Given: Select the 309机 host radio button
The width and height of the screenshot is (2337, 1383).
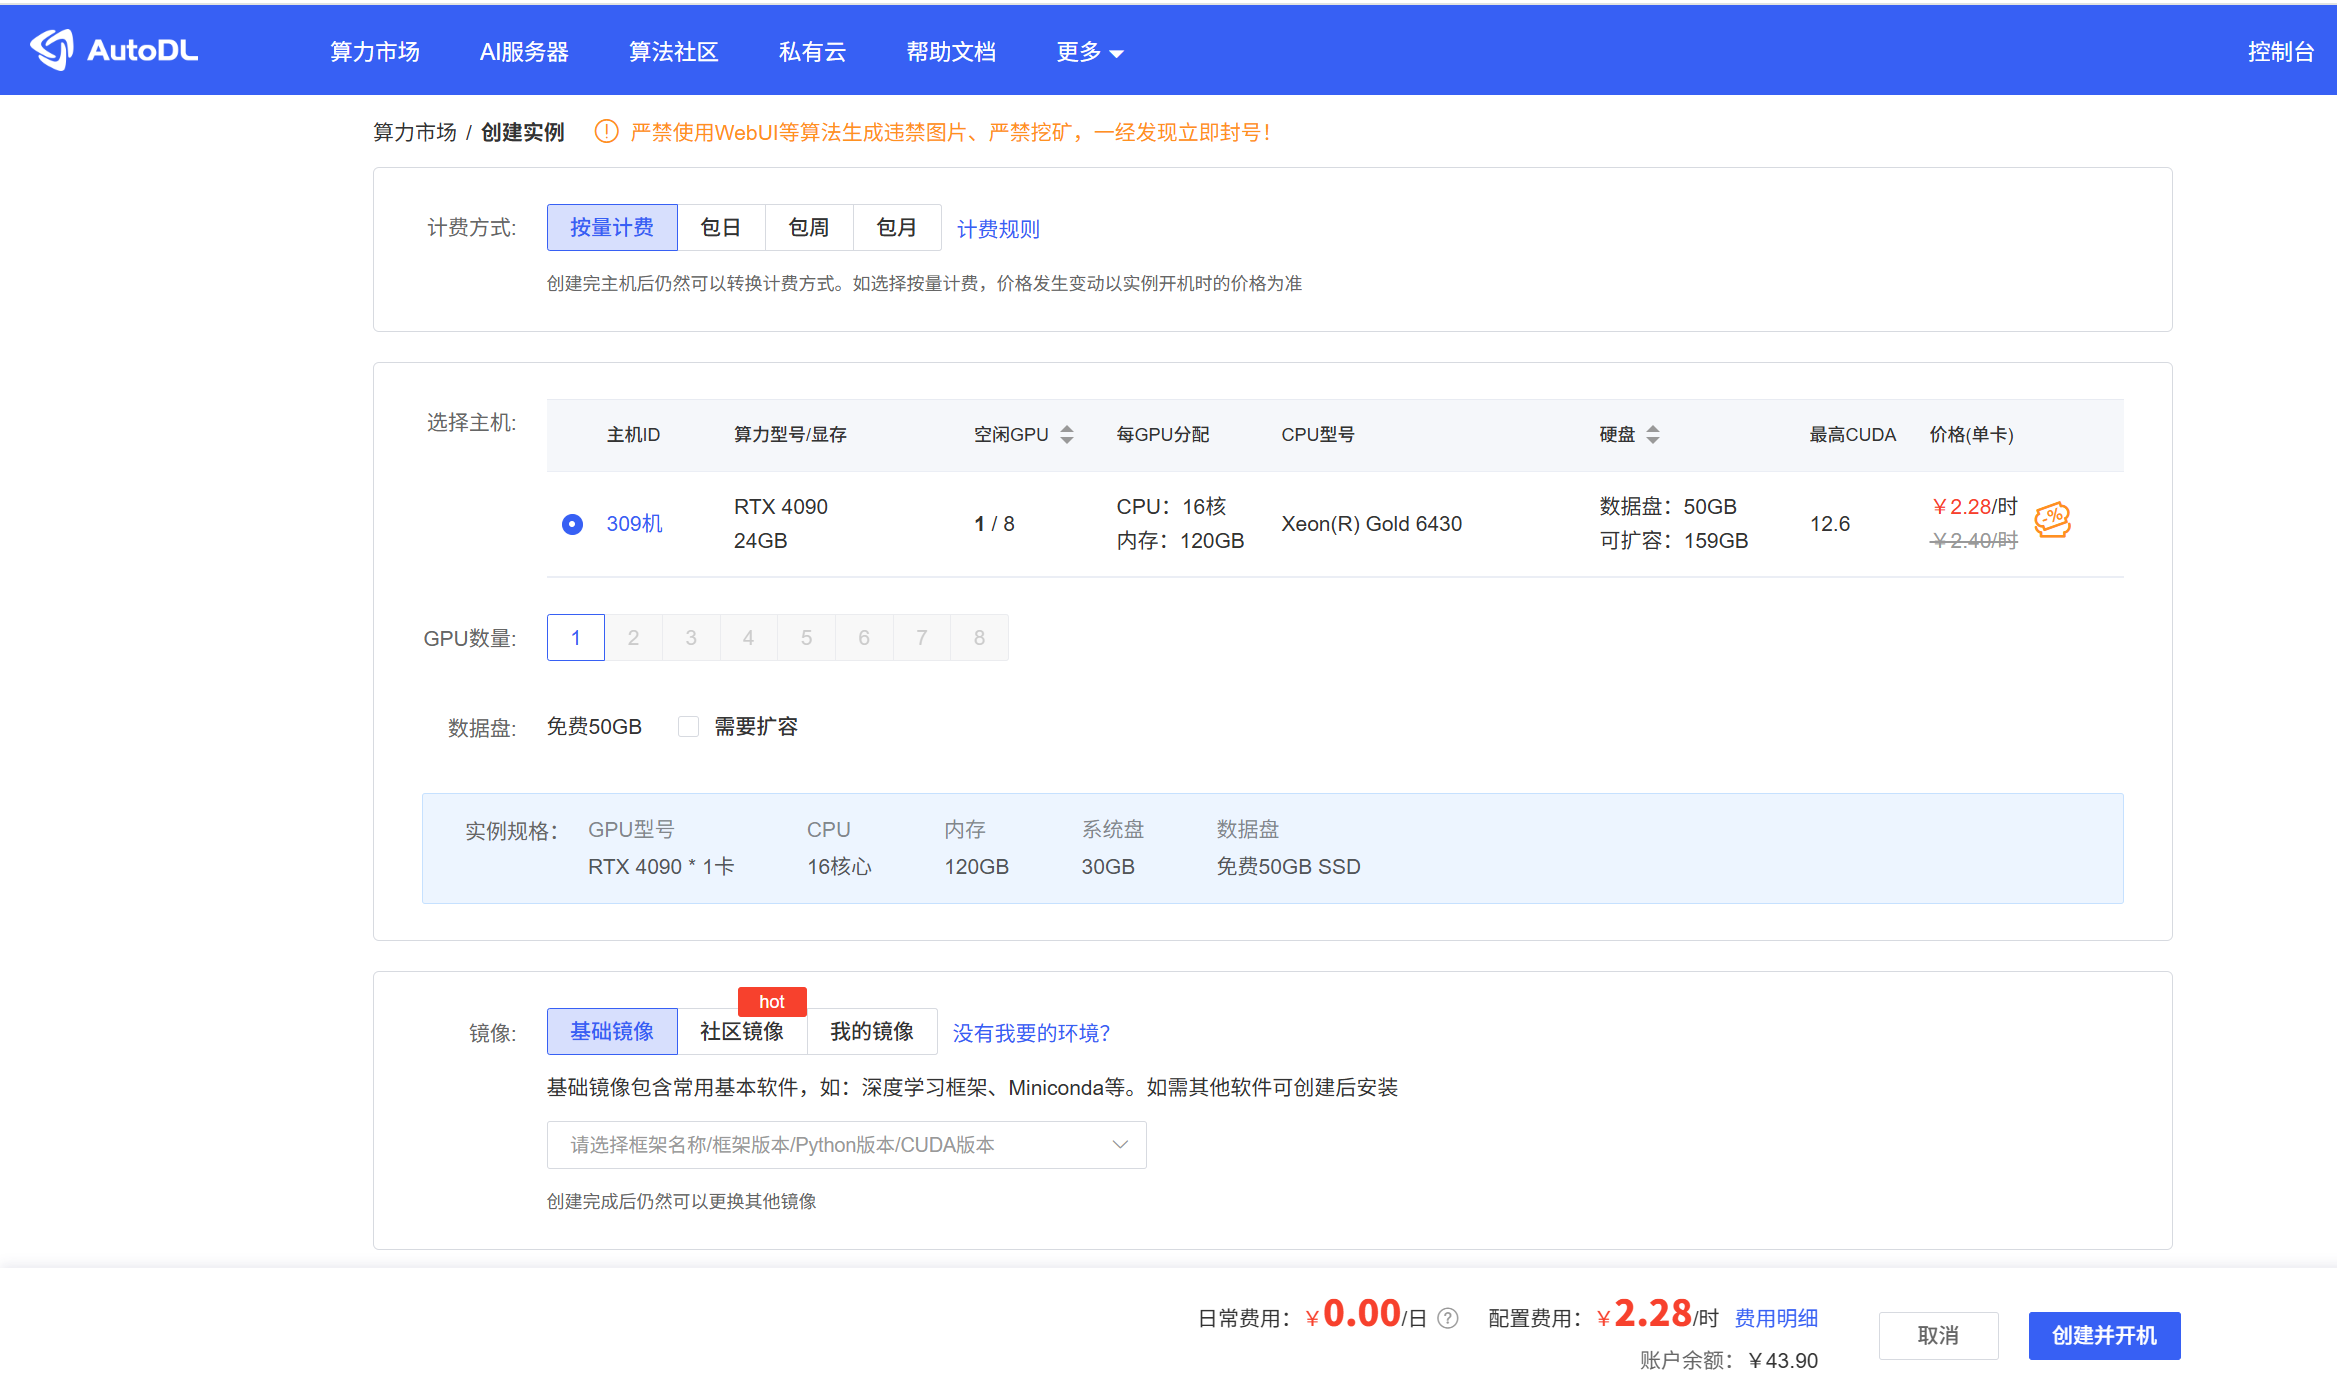Looking at the screenshot, I should coord(571,523).
